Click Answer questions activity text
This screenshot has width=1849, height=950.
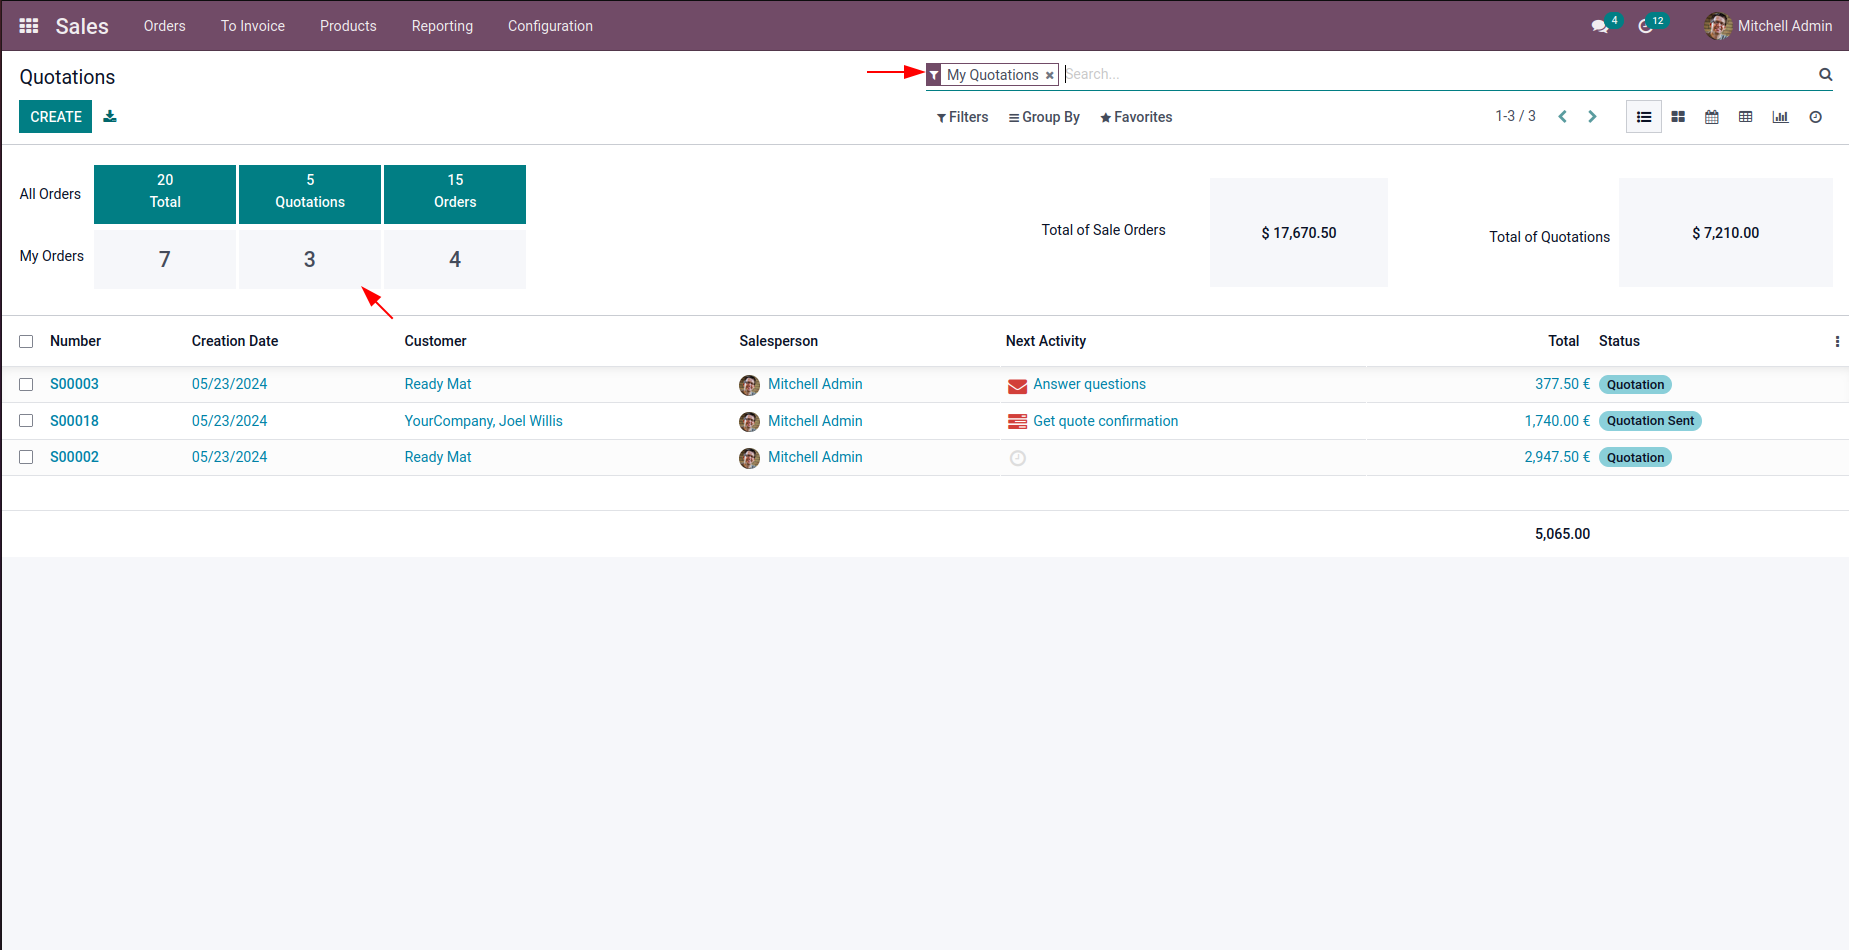tap(1090, 384)
